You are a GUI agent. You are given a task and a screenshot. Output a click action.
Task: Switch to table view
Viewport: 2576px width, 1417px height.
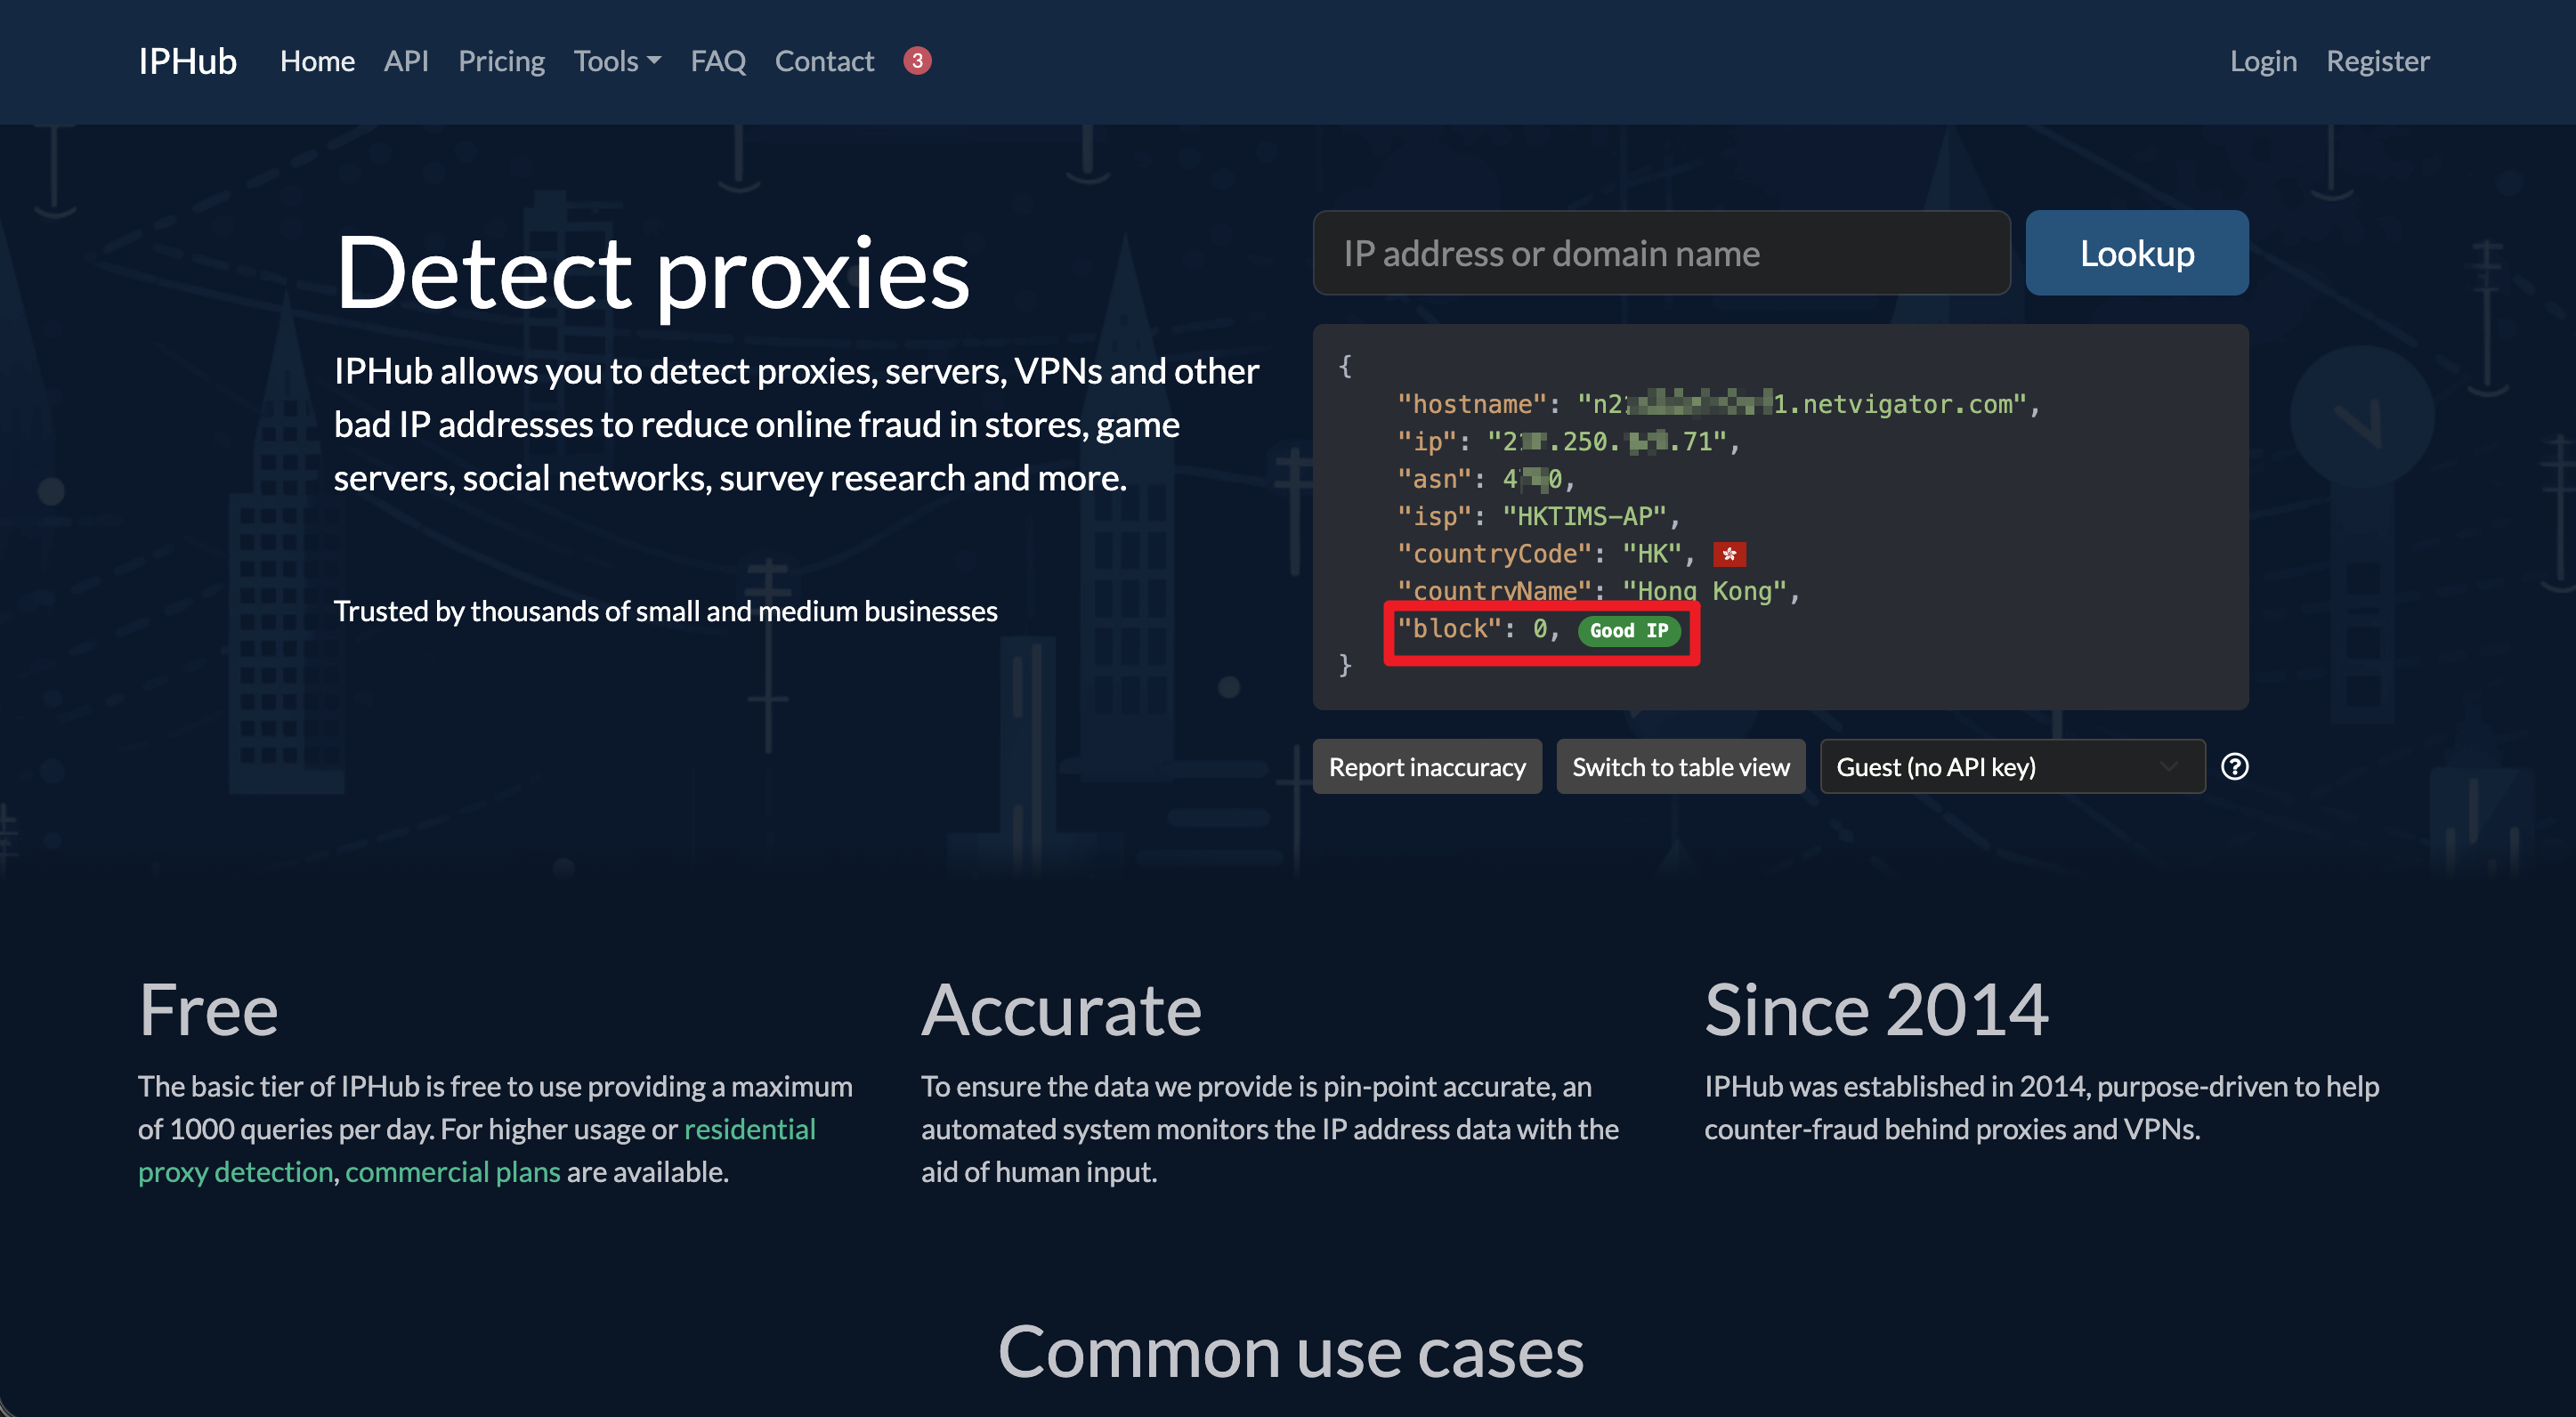click(x=1681, y=767)
